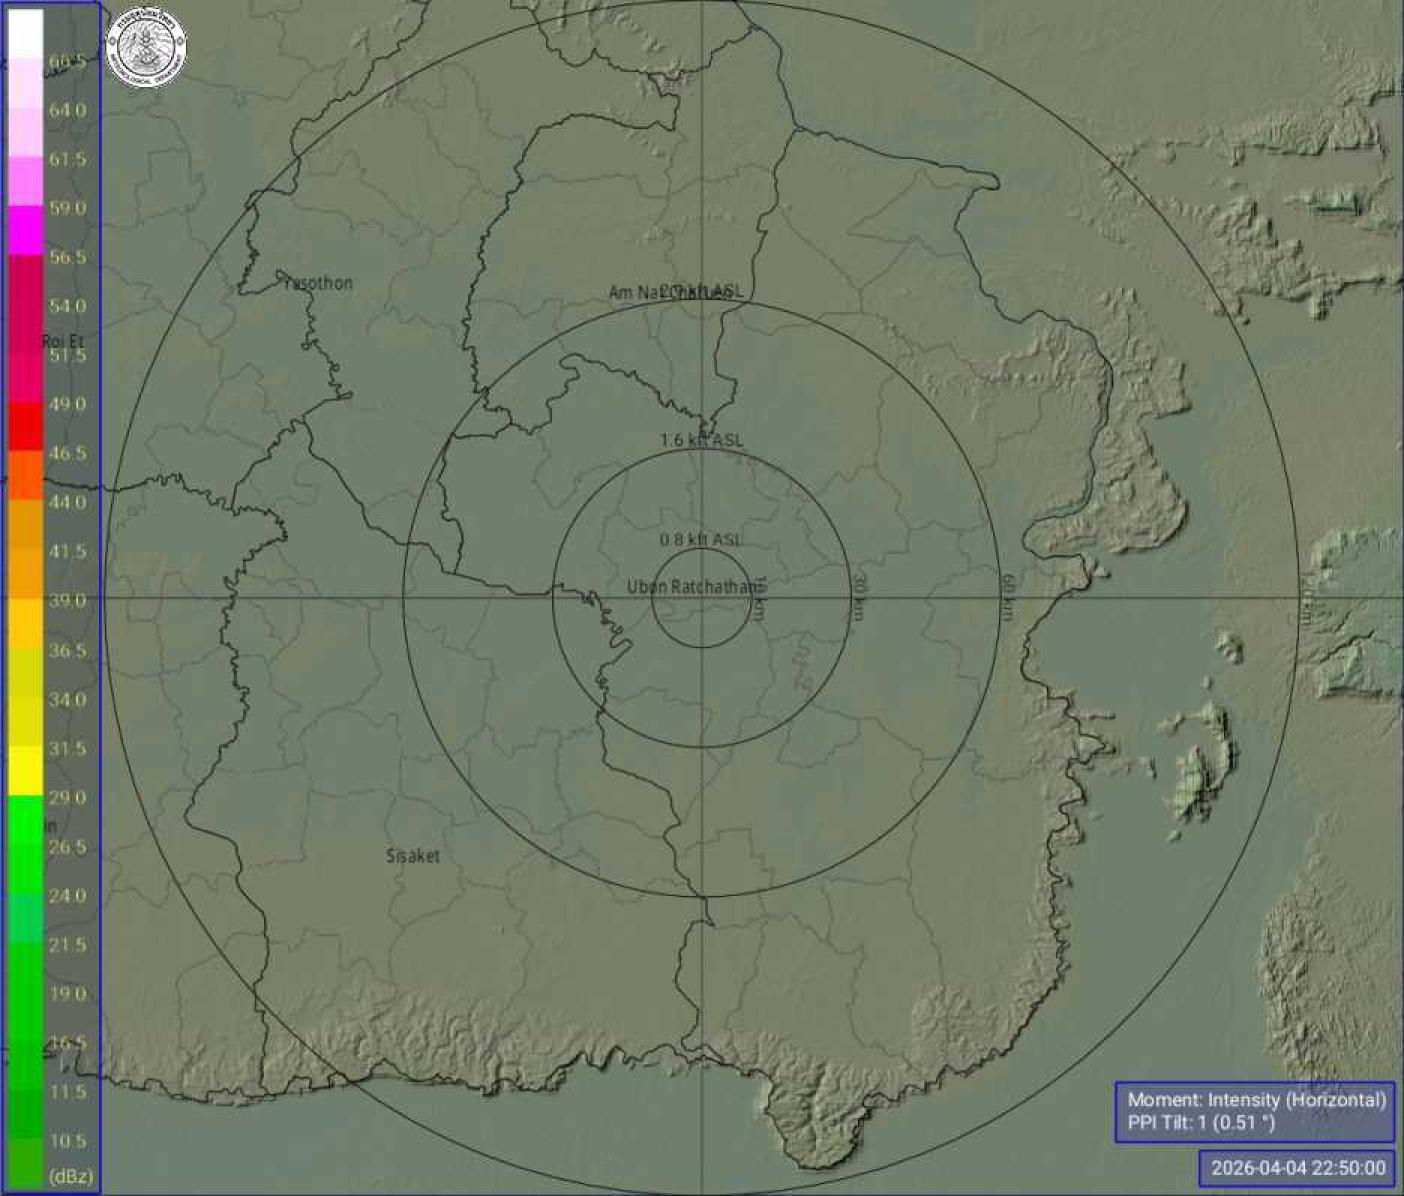Click the 1.6 km ASL ring label
This screenshot has height=1196, width=1404.
pos(701,440)
